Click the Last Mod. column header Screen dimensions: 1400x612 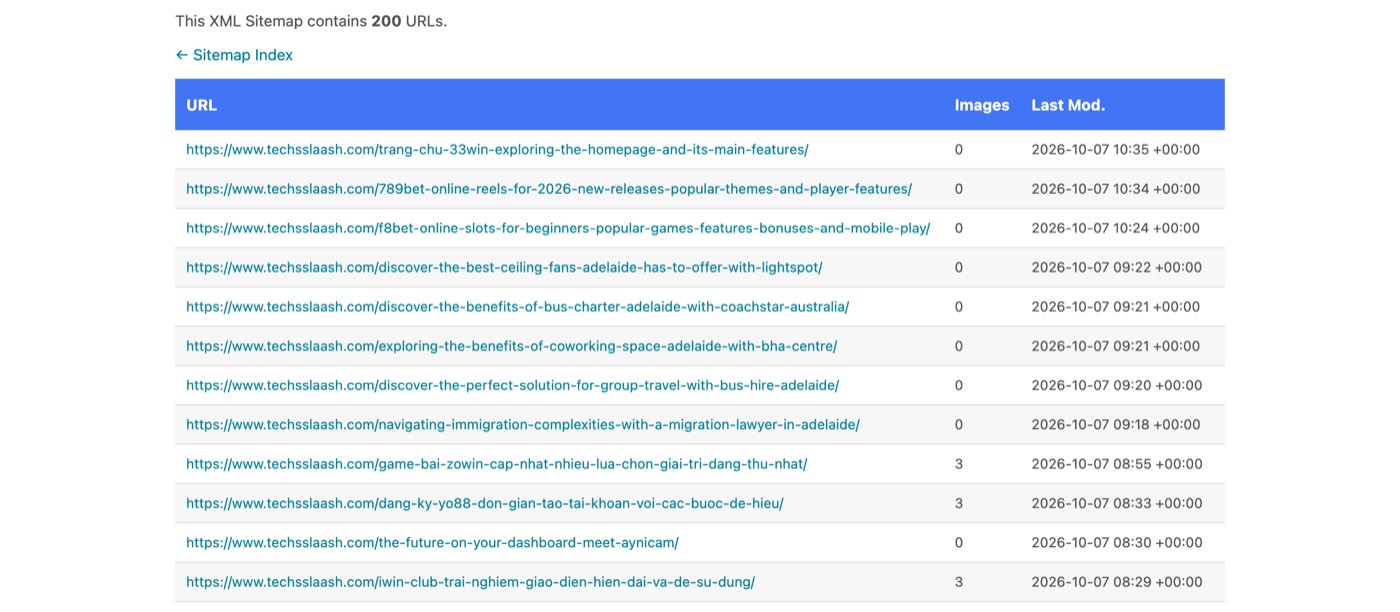coord(1068,105)
